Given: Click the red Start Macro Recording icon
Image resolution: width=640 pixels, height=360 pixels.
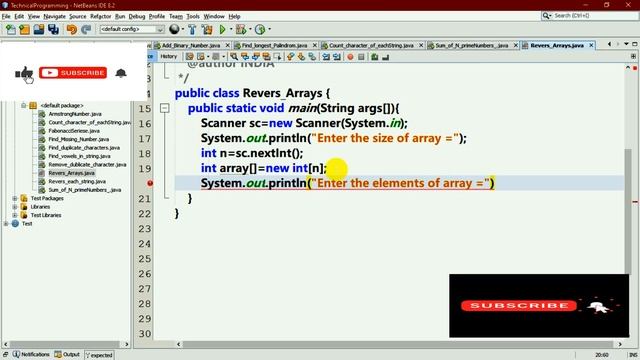Looking at the screenshot, I should pos(350,57).
